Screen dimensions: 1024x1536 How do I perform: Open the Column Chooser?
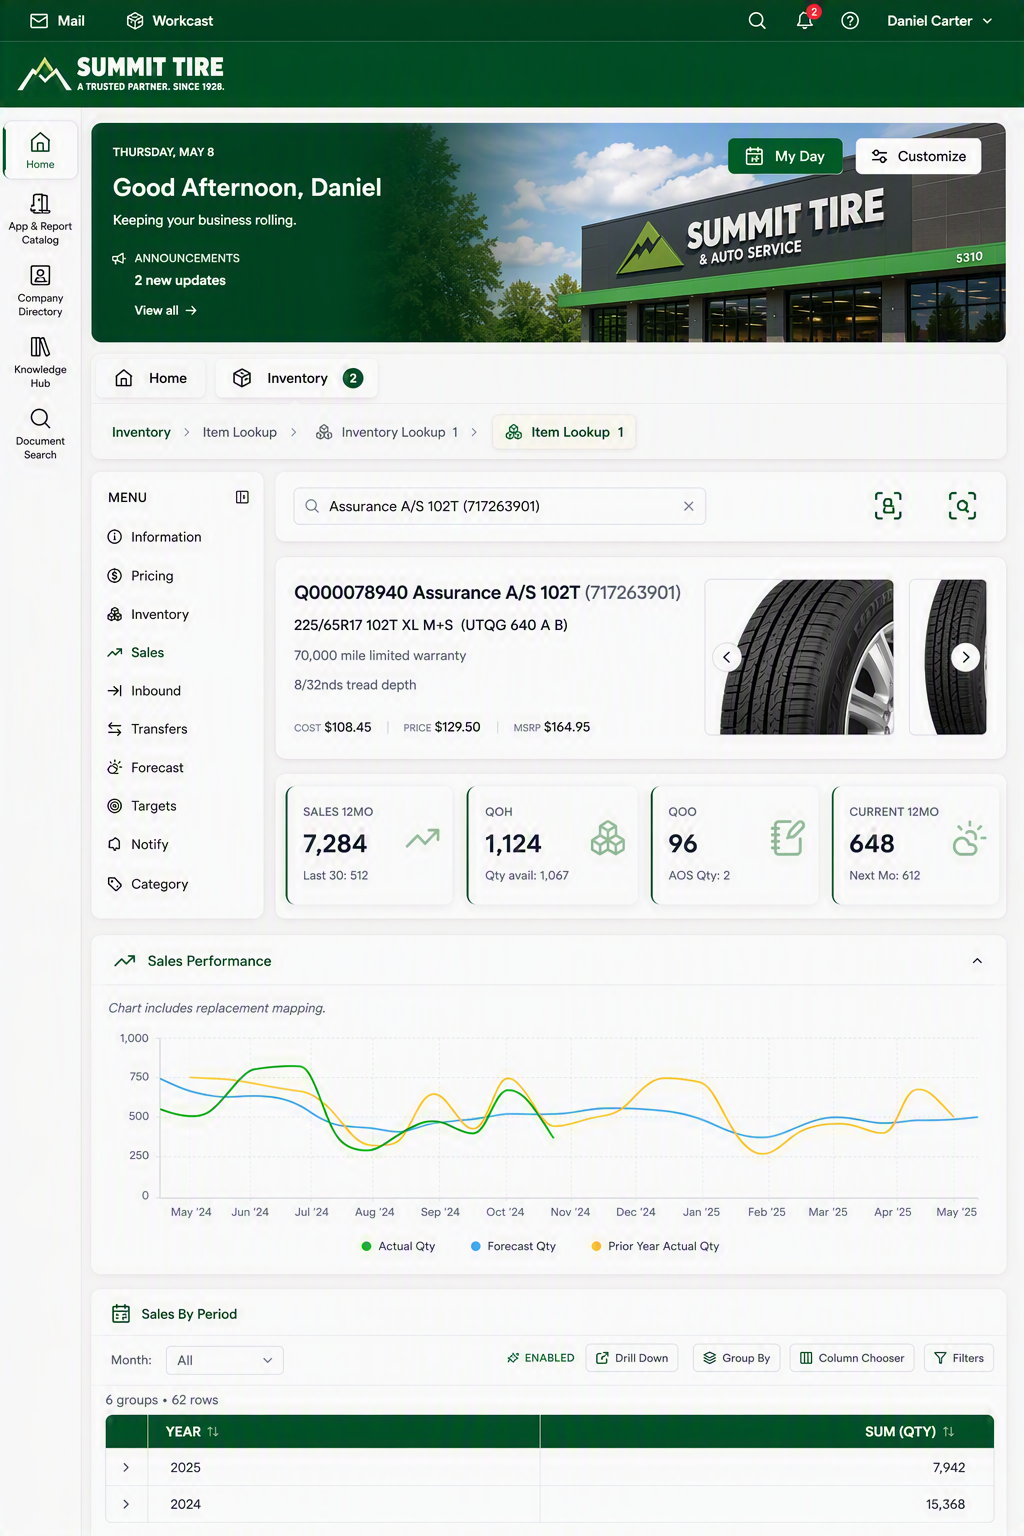(852, 1358)
